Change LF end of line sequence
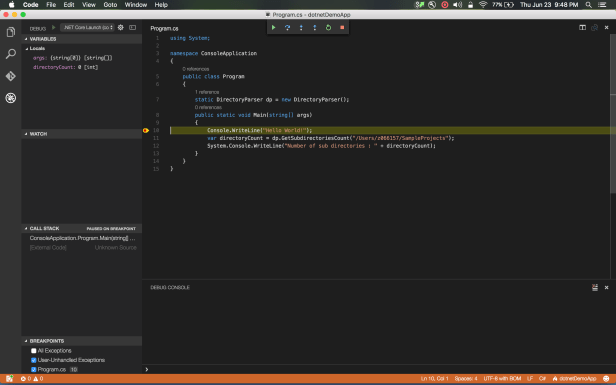Viewport: 616px width, 385px height. click(530, 379)
